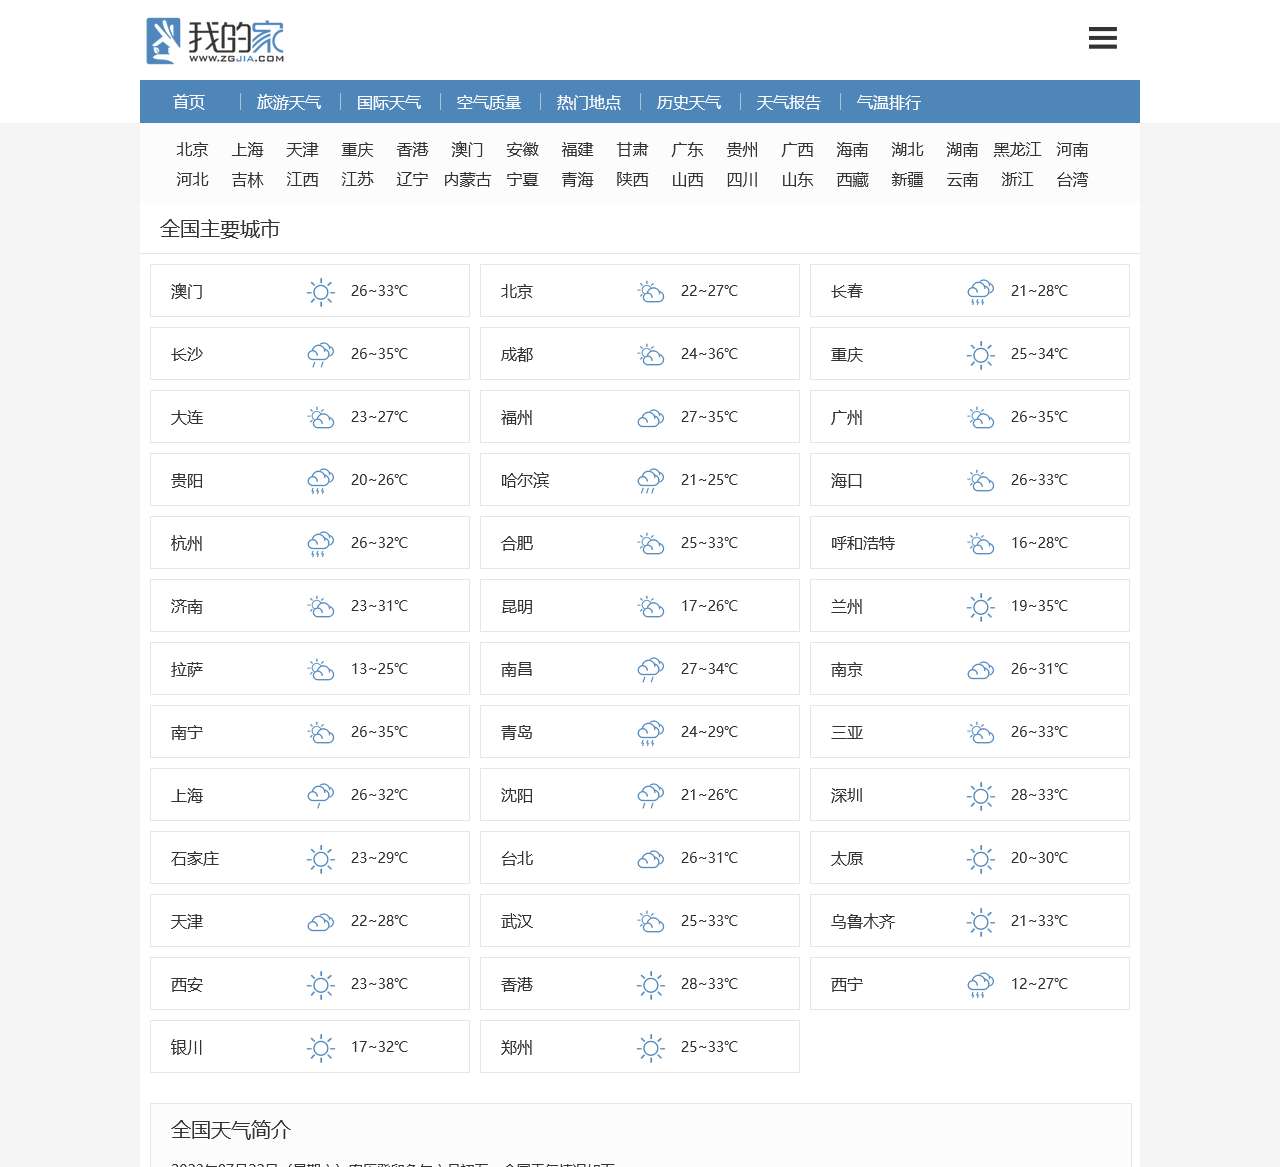Click the 全国主要城市 heading
1280x1167 pixels.
220,229
